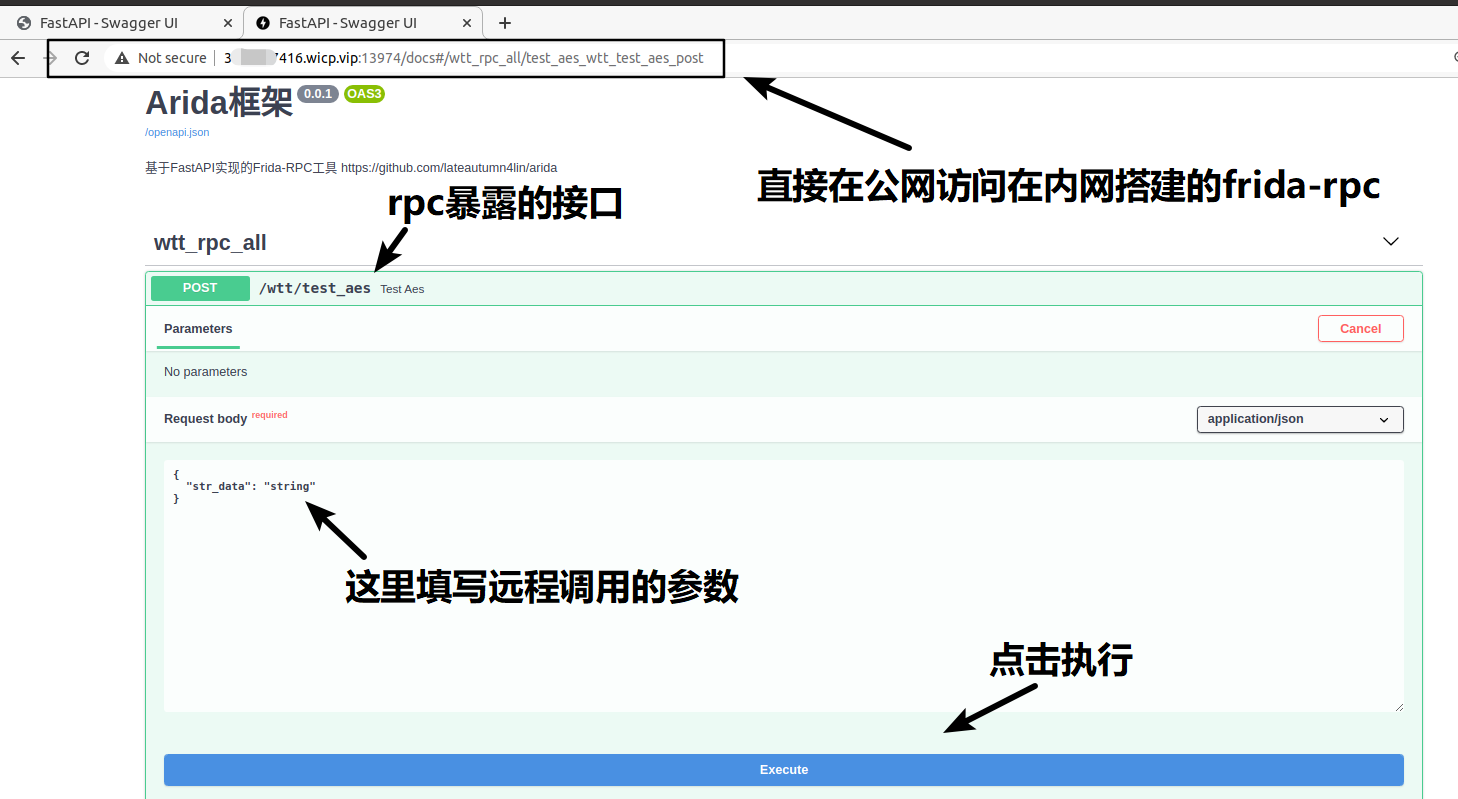Image resolution: width=1458 pixels, height=799 pixels.
Task: Click the favicon of the active tab
Action: click(x=263, y=23)
